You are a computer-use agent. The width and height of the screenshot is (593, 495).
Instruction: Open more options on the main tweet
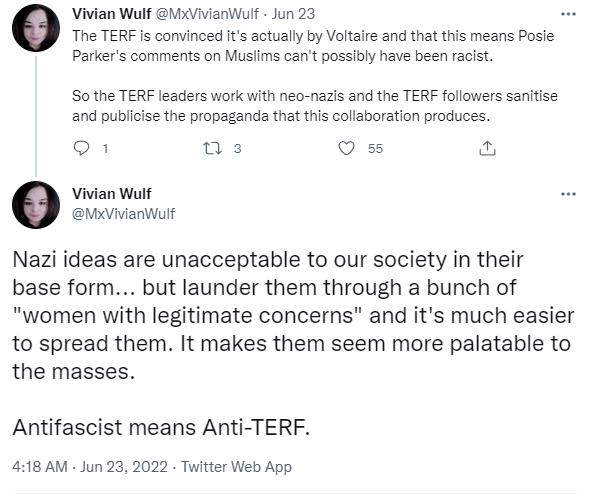click(568, 194)
